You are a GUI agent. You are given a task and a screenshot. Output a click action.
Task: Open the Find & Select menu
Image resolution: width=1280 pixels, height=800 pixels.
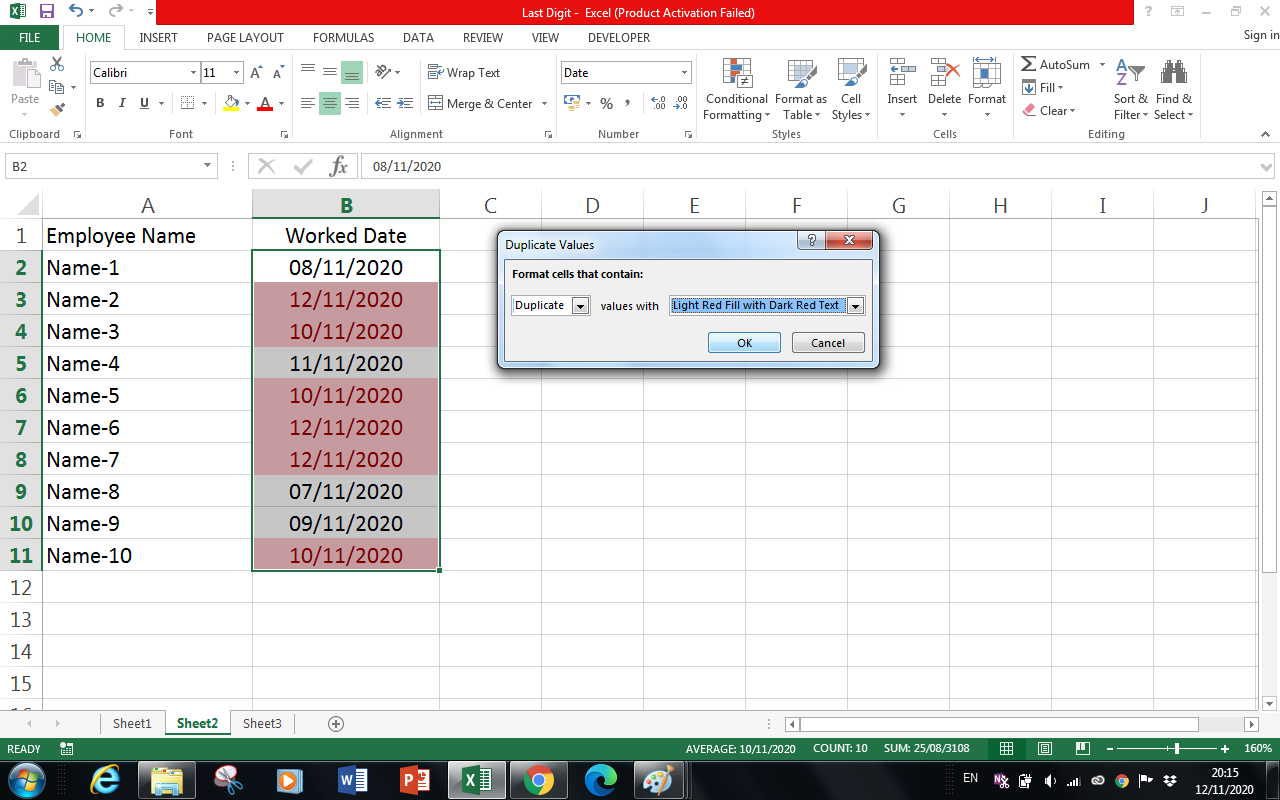[1173, 90]
